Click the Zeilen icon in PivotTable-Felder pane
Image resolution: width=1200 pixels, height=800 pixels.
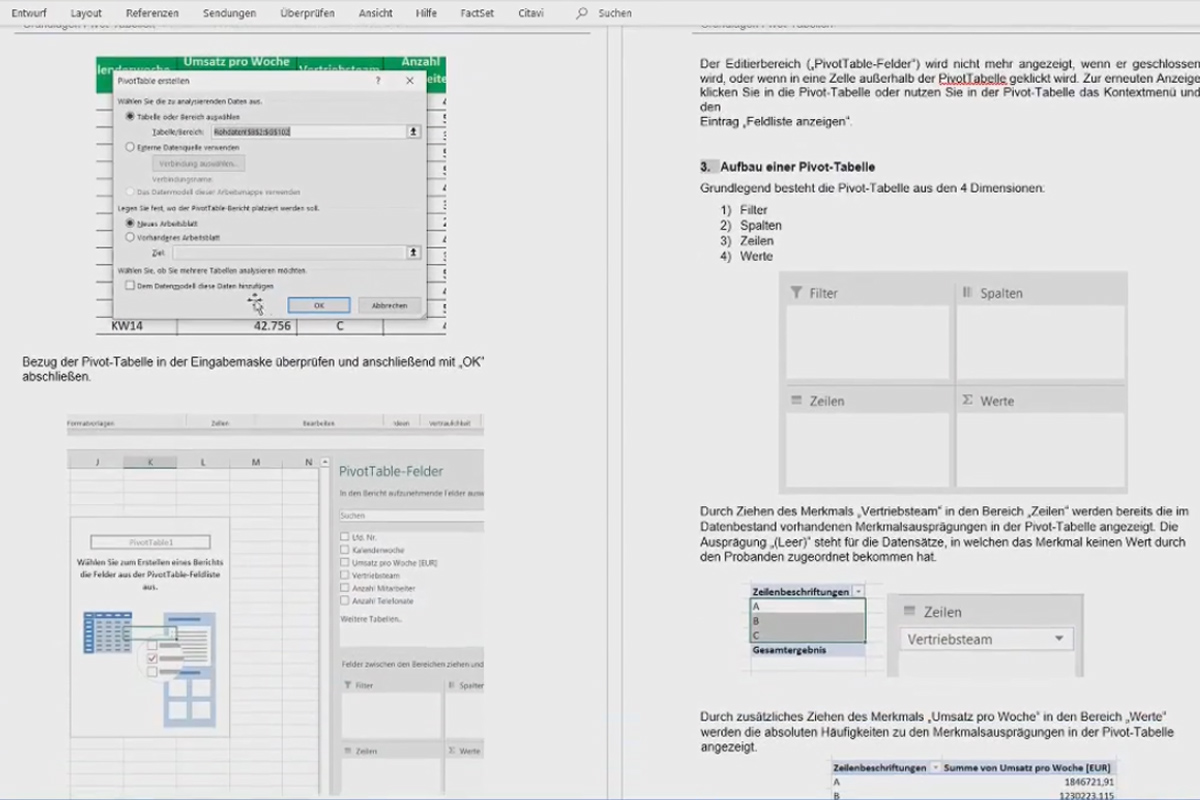coord(348,750)
